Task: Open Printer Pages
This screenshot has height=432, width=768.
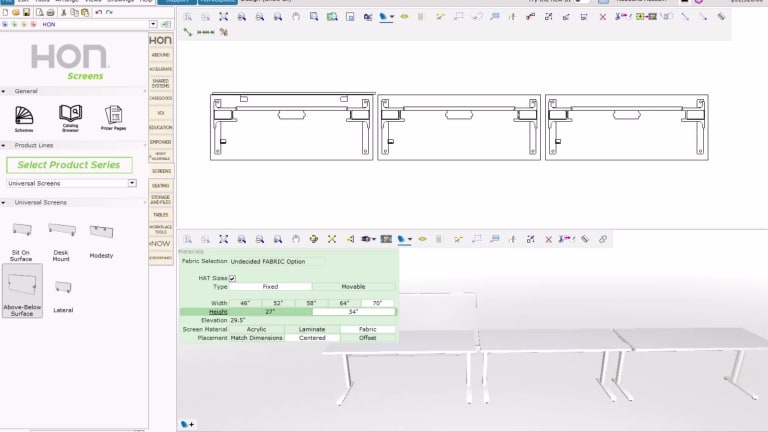Action: (x=113, y=118)
